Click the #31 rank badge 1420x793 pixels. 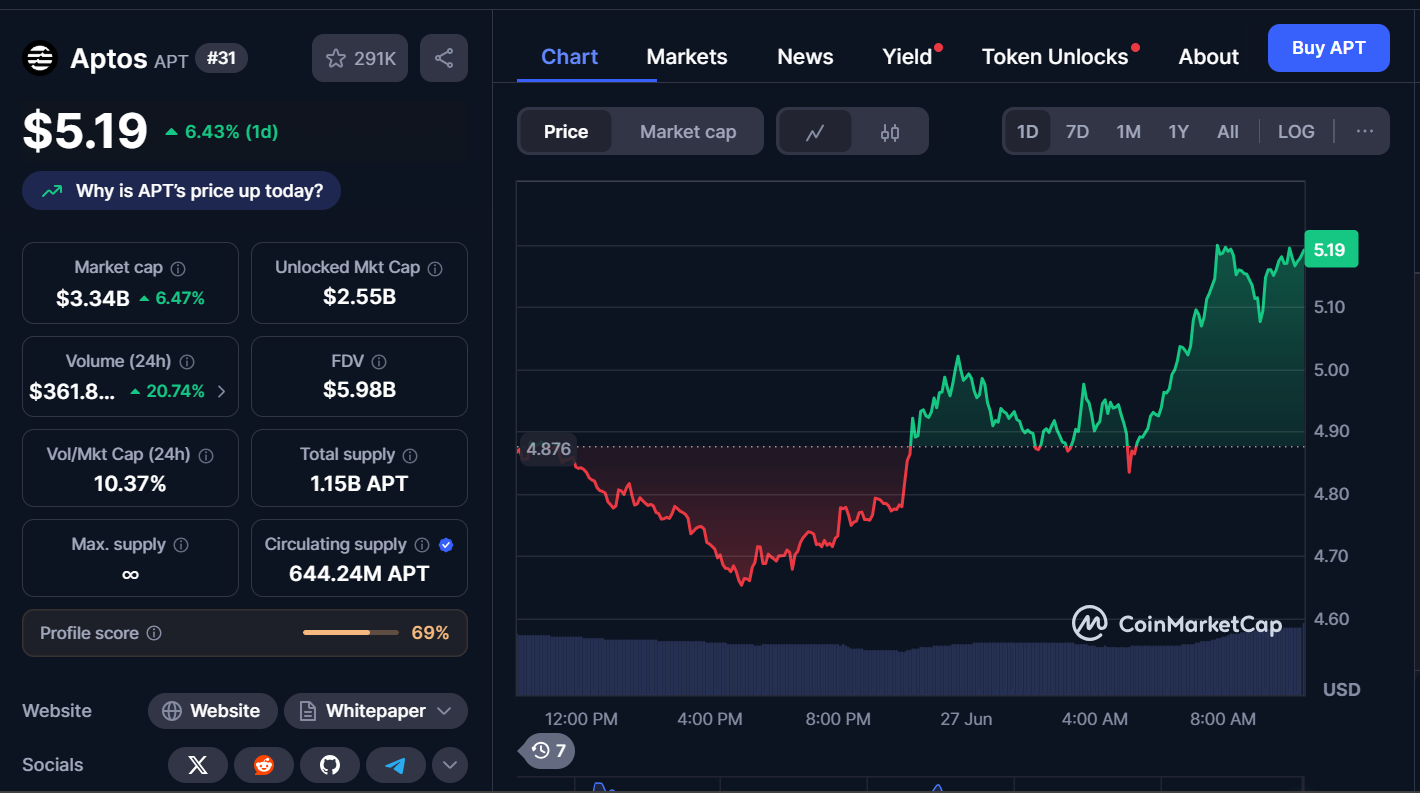click(221, 58)
